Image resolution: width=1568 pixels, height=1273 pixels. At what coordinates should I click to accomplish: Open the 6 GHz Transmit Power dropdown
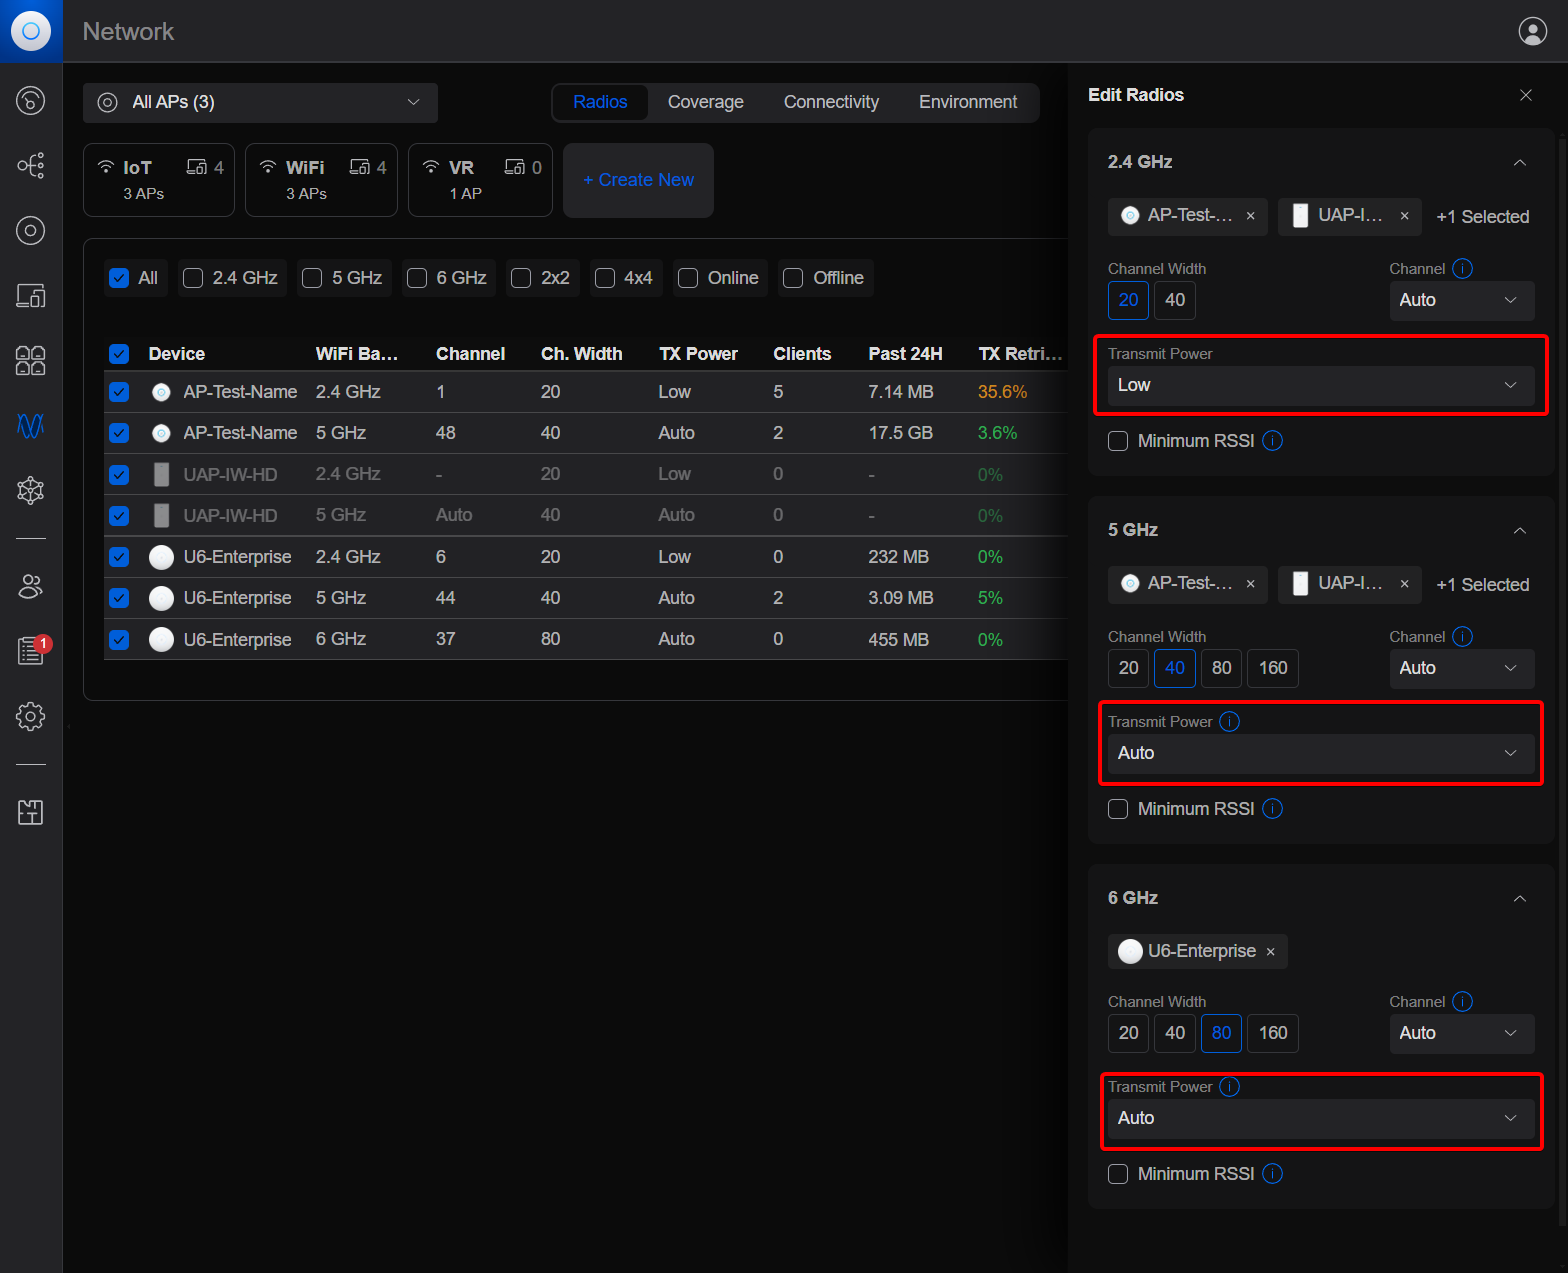click(x=1321, y=1119)
